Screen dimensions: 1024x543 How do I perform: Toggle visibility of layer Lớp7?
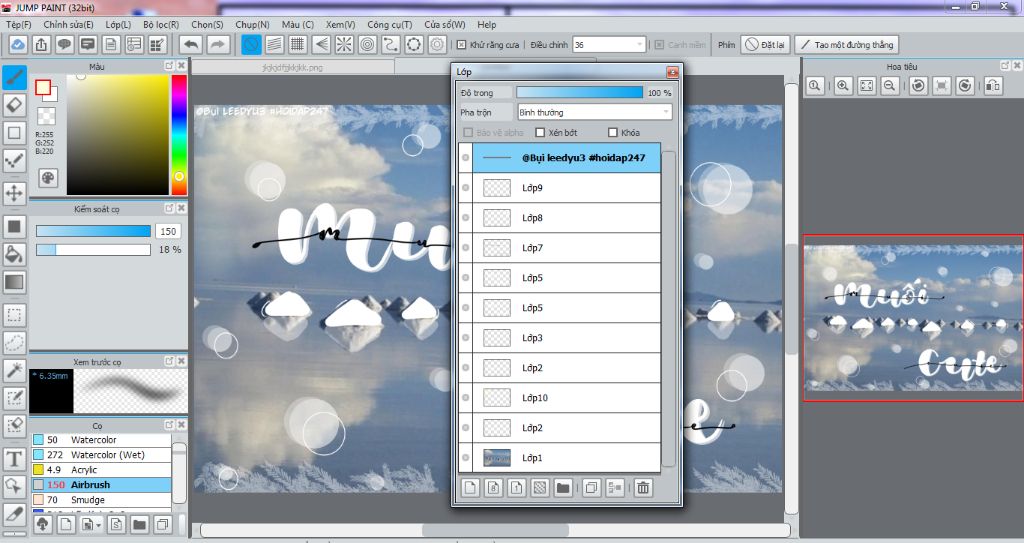(466, 248)
